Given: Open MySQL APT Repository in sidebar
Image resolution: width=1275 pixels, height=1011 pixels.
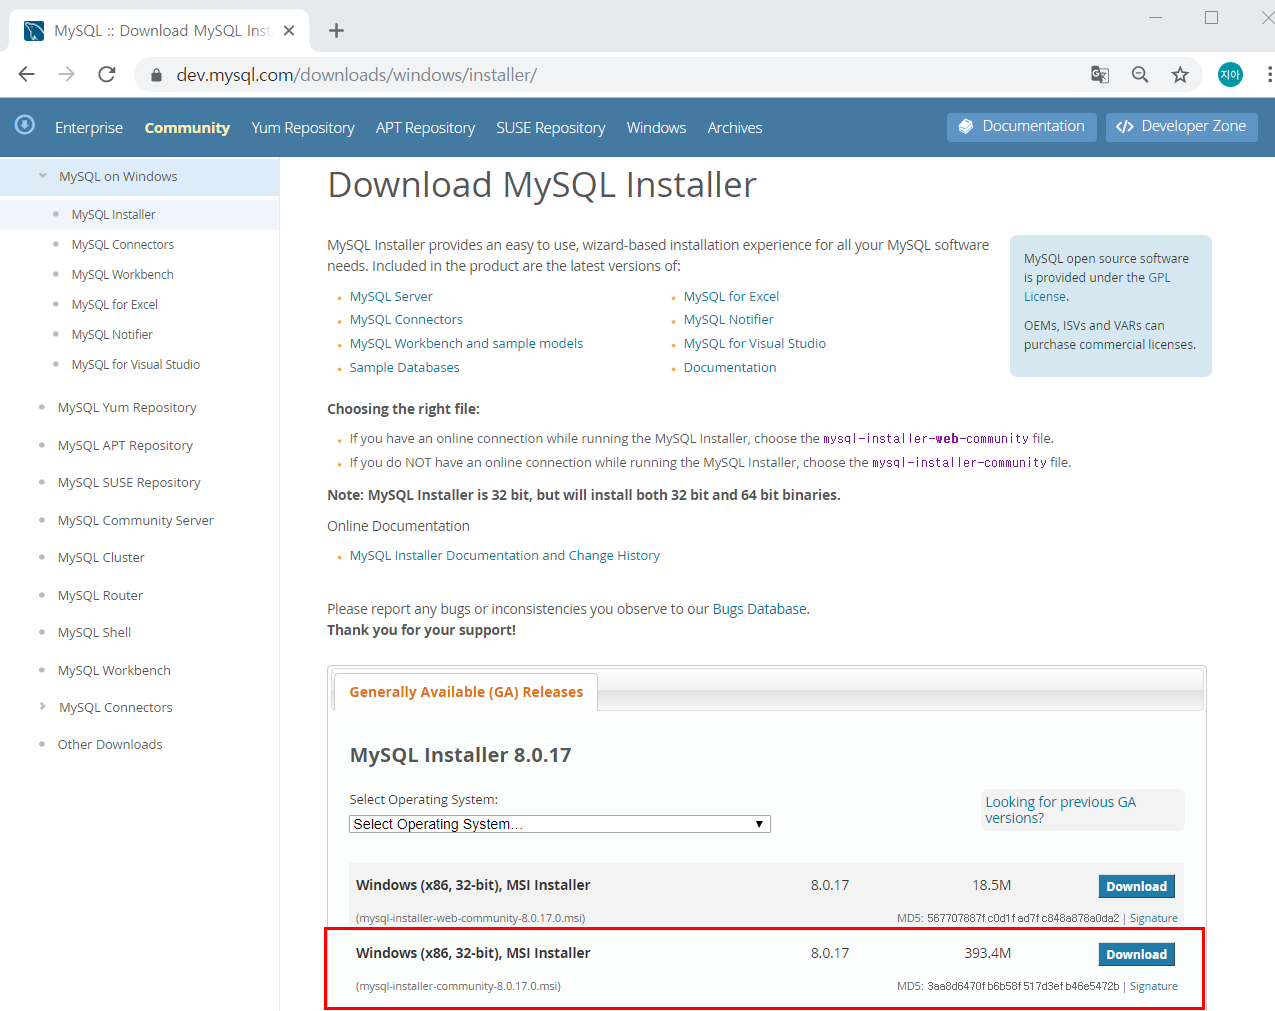Looking at the screenshot, I should coord(125,446).
